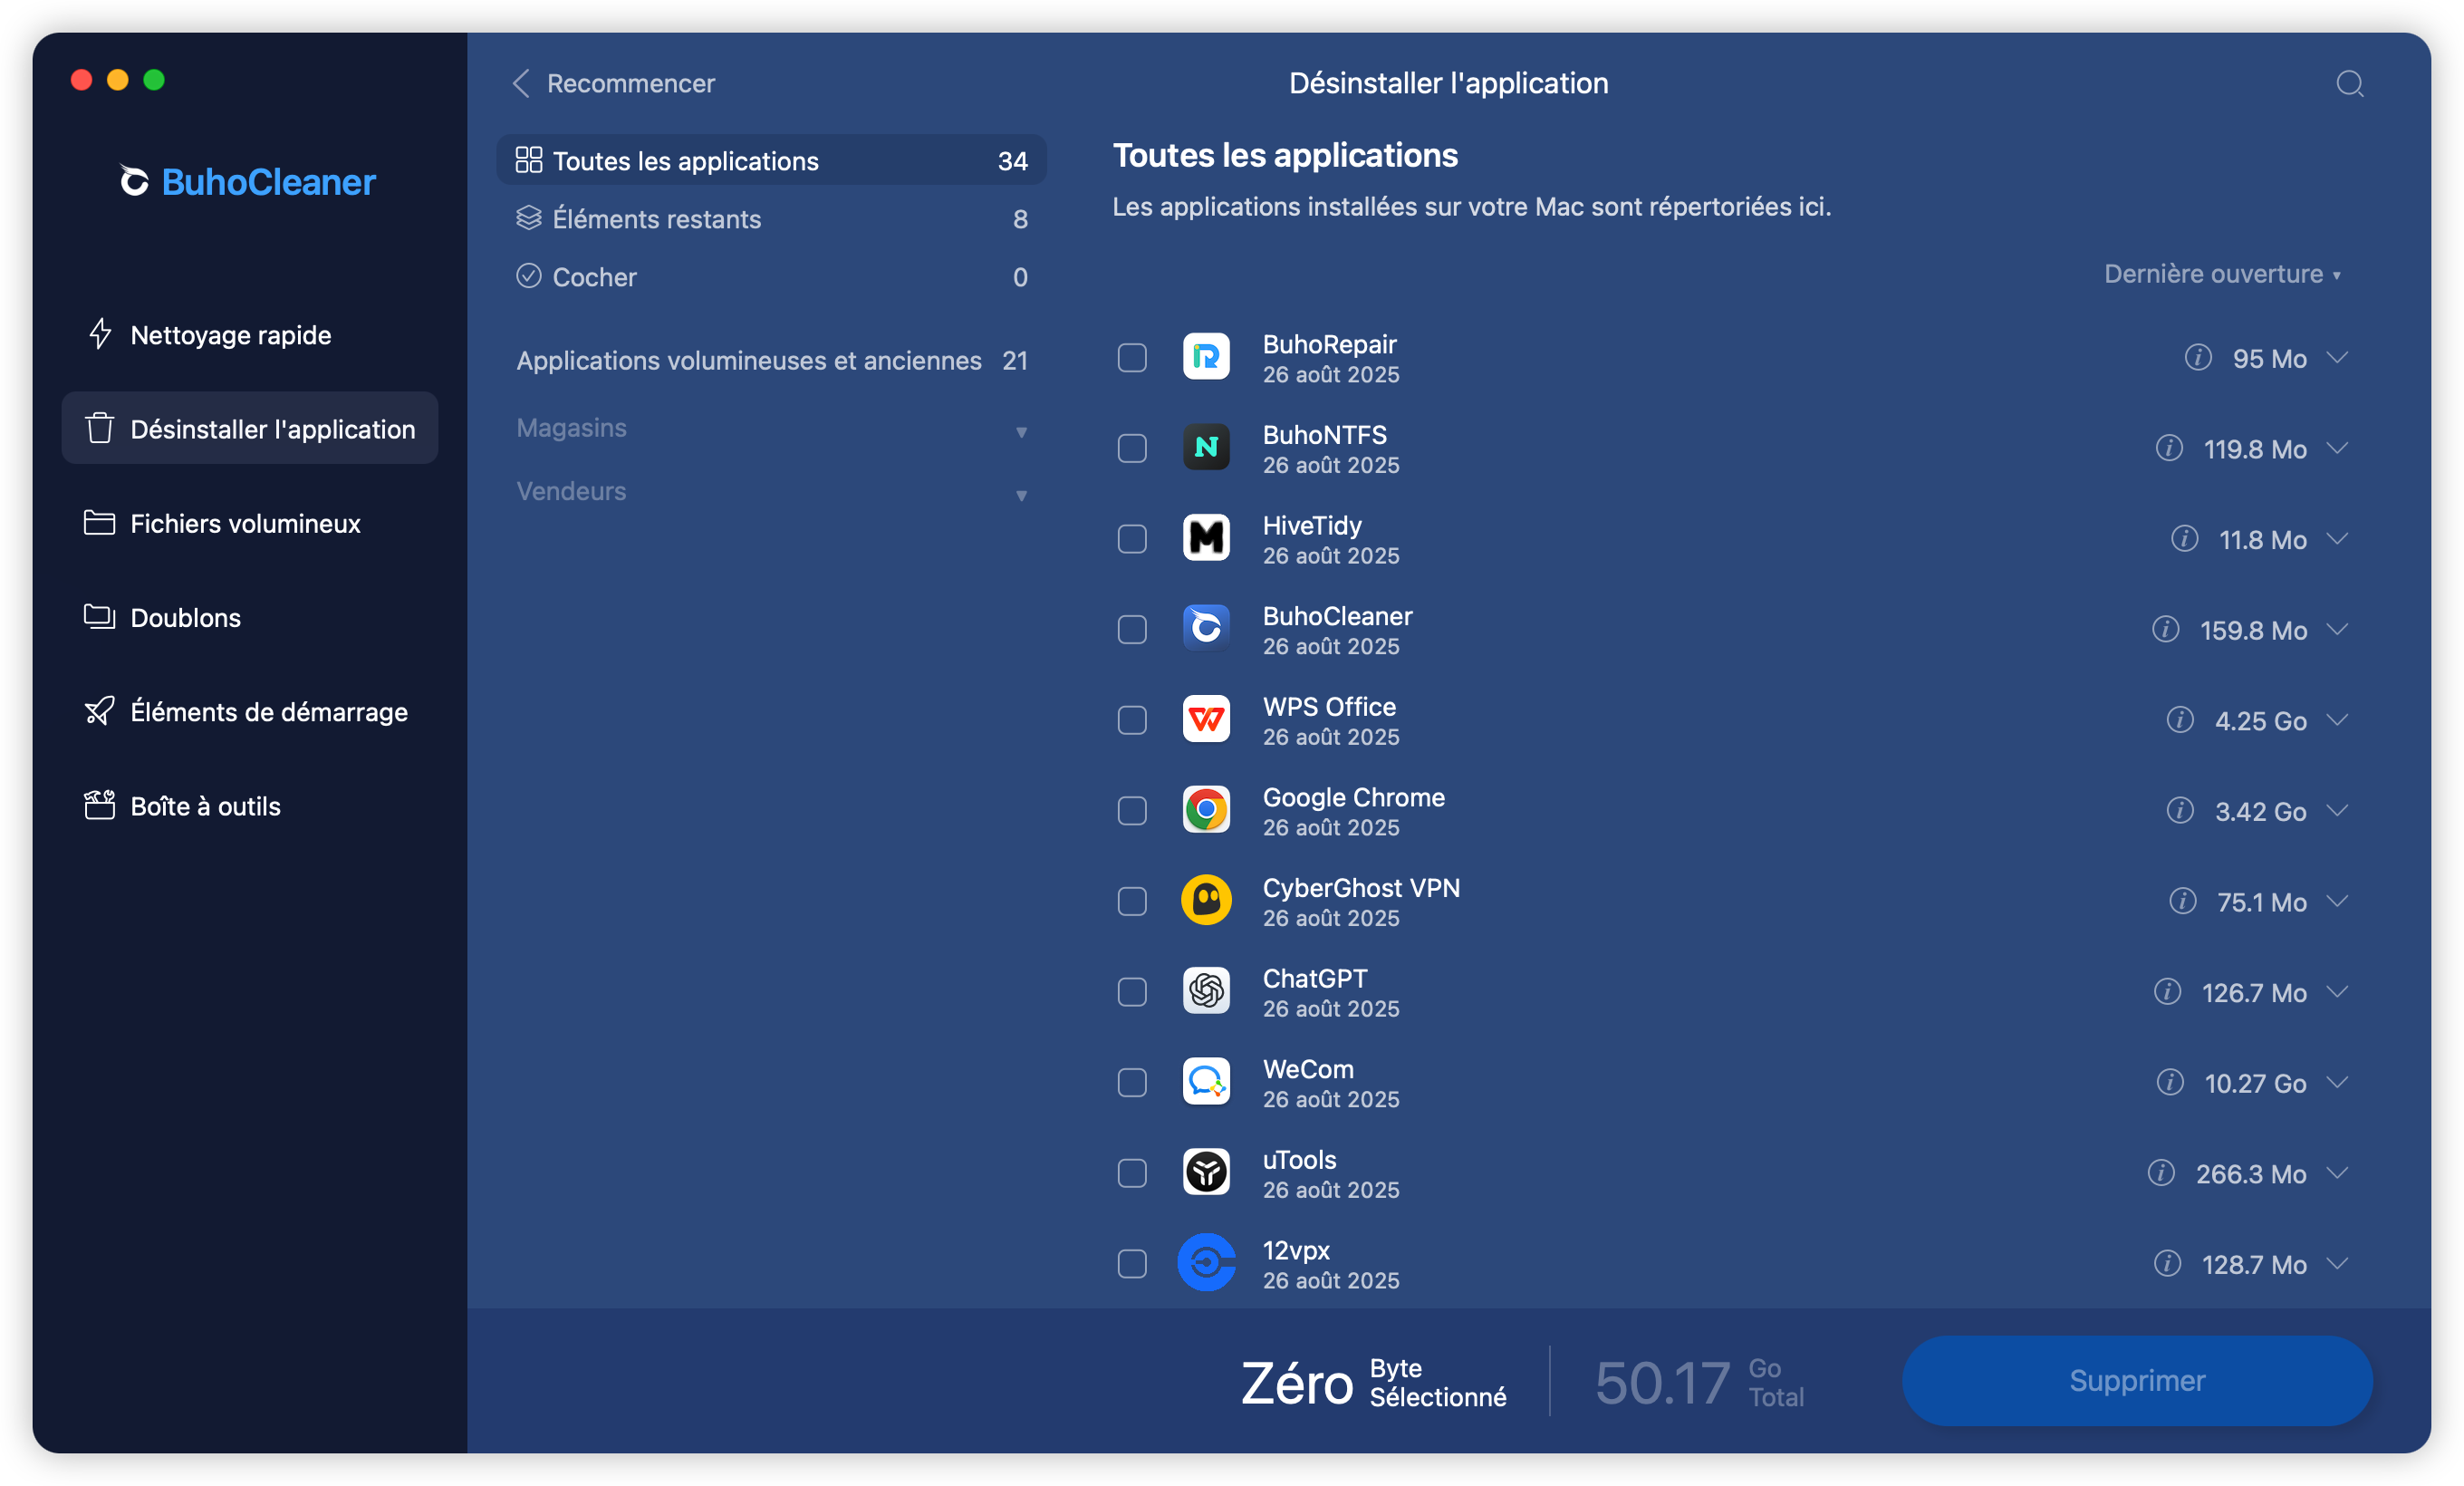
Task: Click the 12vpx app icon
Action: point(1206,1263)
